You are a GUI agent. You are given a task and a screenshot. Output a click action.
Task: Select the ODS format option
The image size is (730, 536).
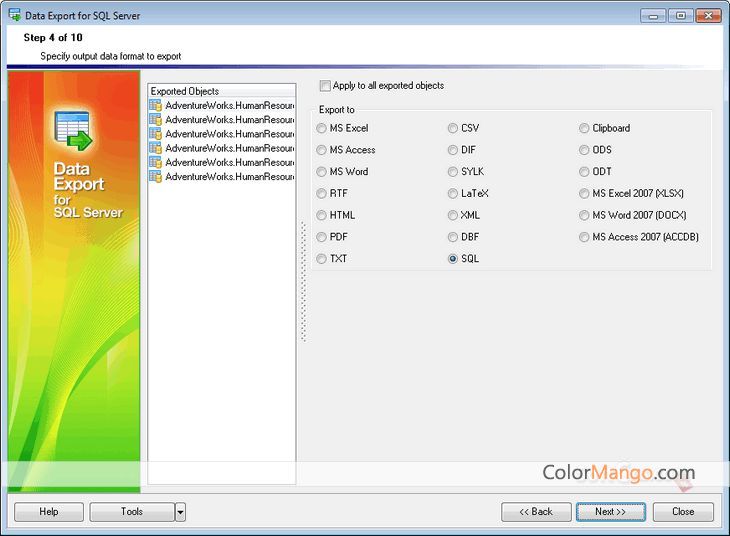click(584, 150)
